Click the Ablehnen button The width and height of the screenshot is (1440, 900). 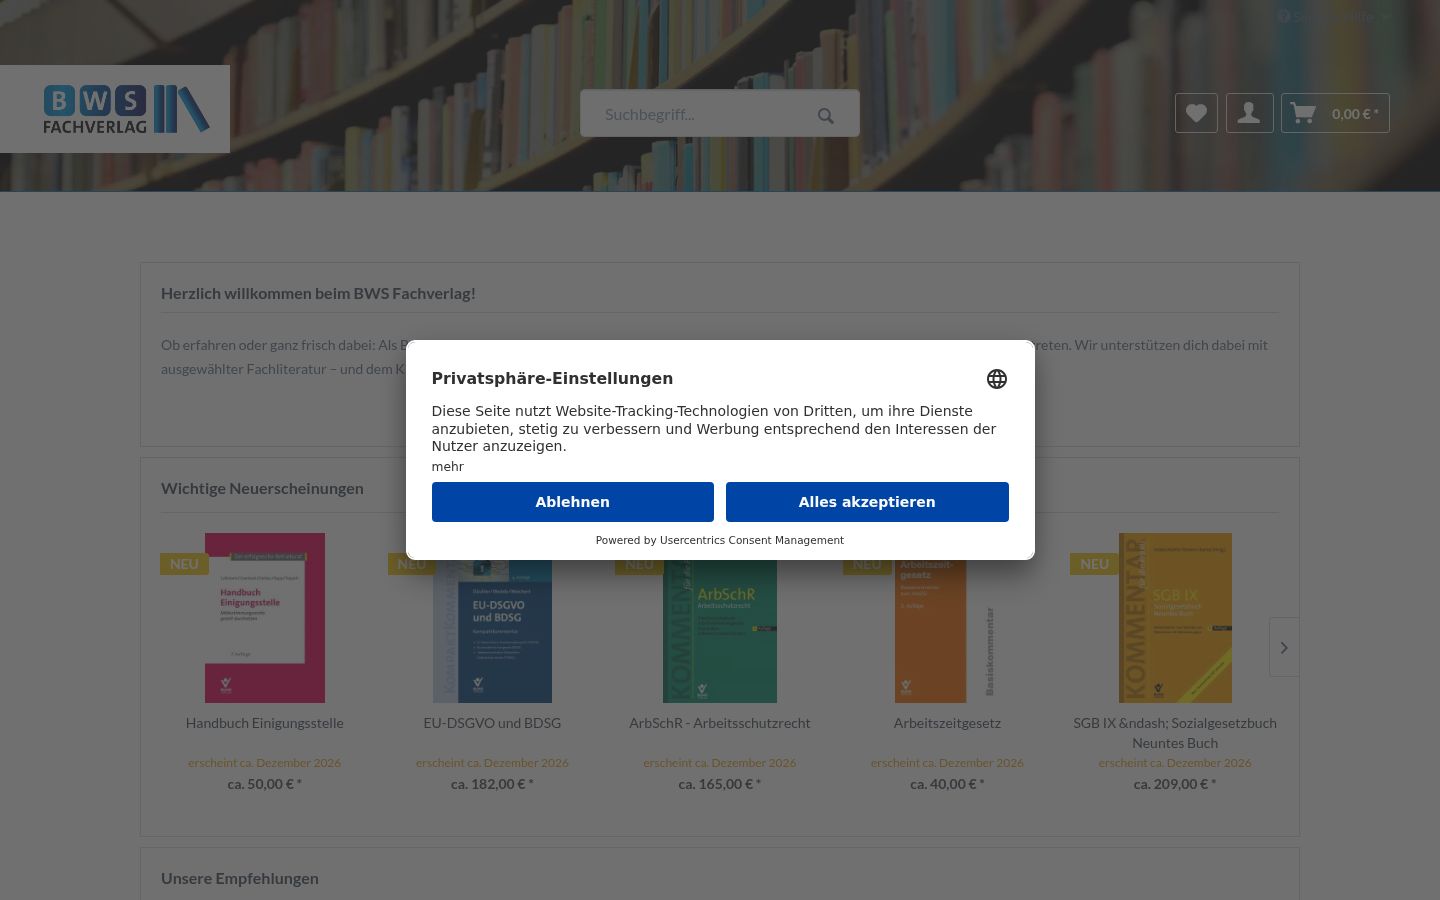(x=572, y=502)
